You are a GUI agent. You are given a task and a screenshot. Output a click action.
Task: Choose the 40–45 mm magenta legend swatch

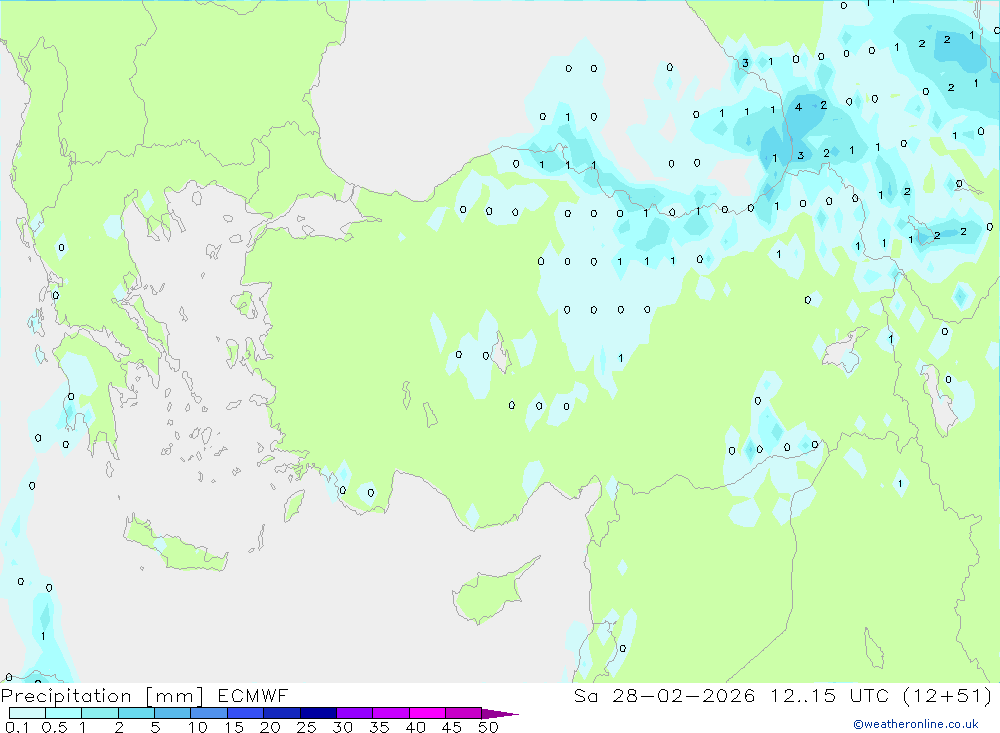[x=427, y=713]
